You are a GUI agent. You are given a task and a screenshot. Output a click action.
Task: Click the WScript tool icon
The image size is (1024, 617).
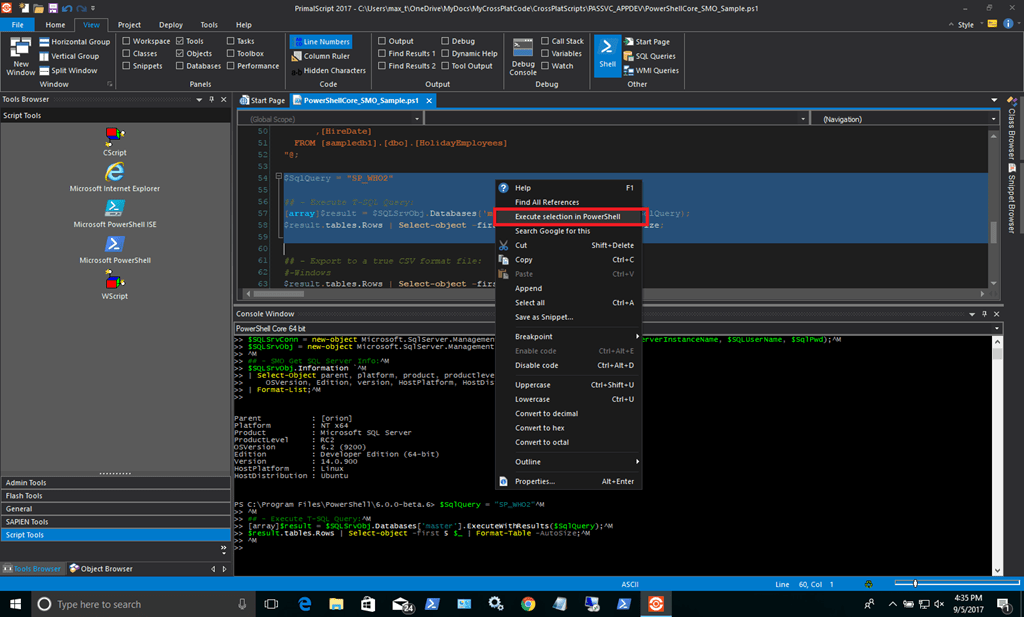point(115,280)
